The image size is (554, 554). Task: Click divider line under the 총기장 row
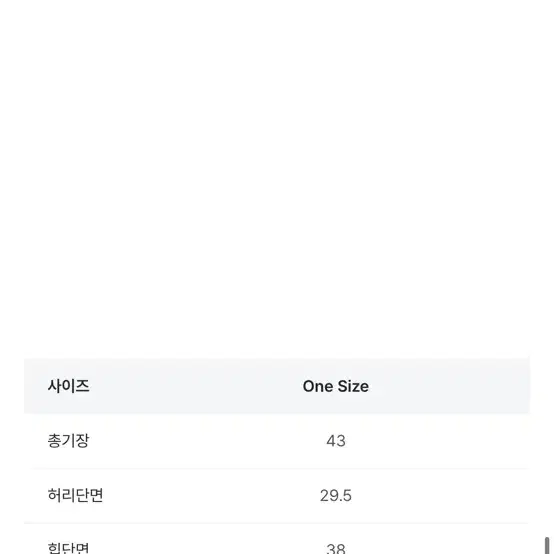coord(277,468)
